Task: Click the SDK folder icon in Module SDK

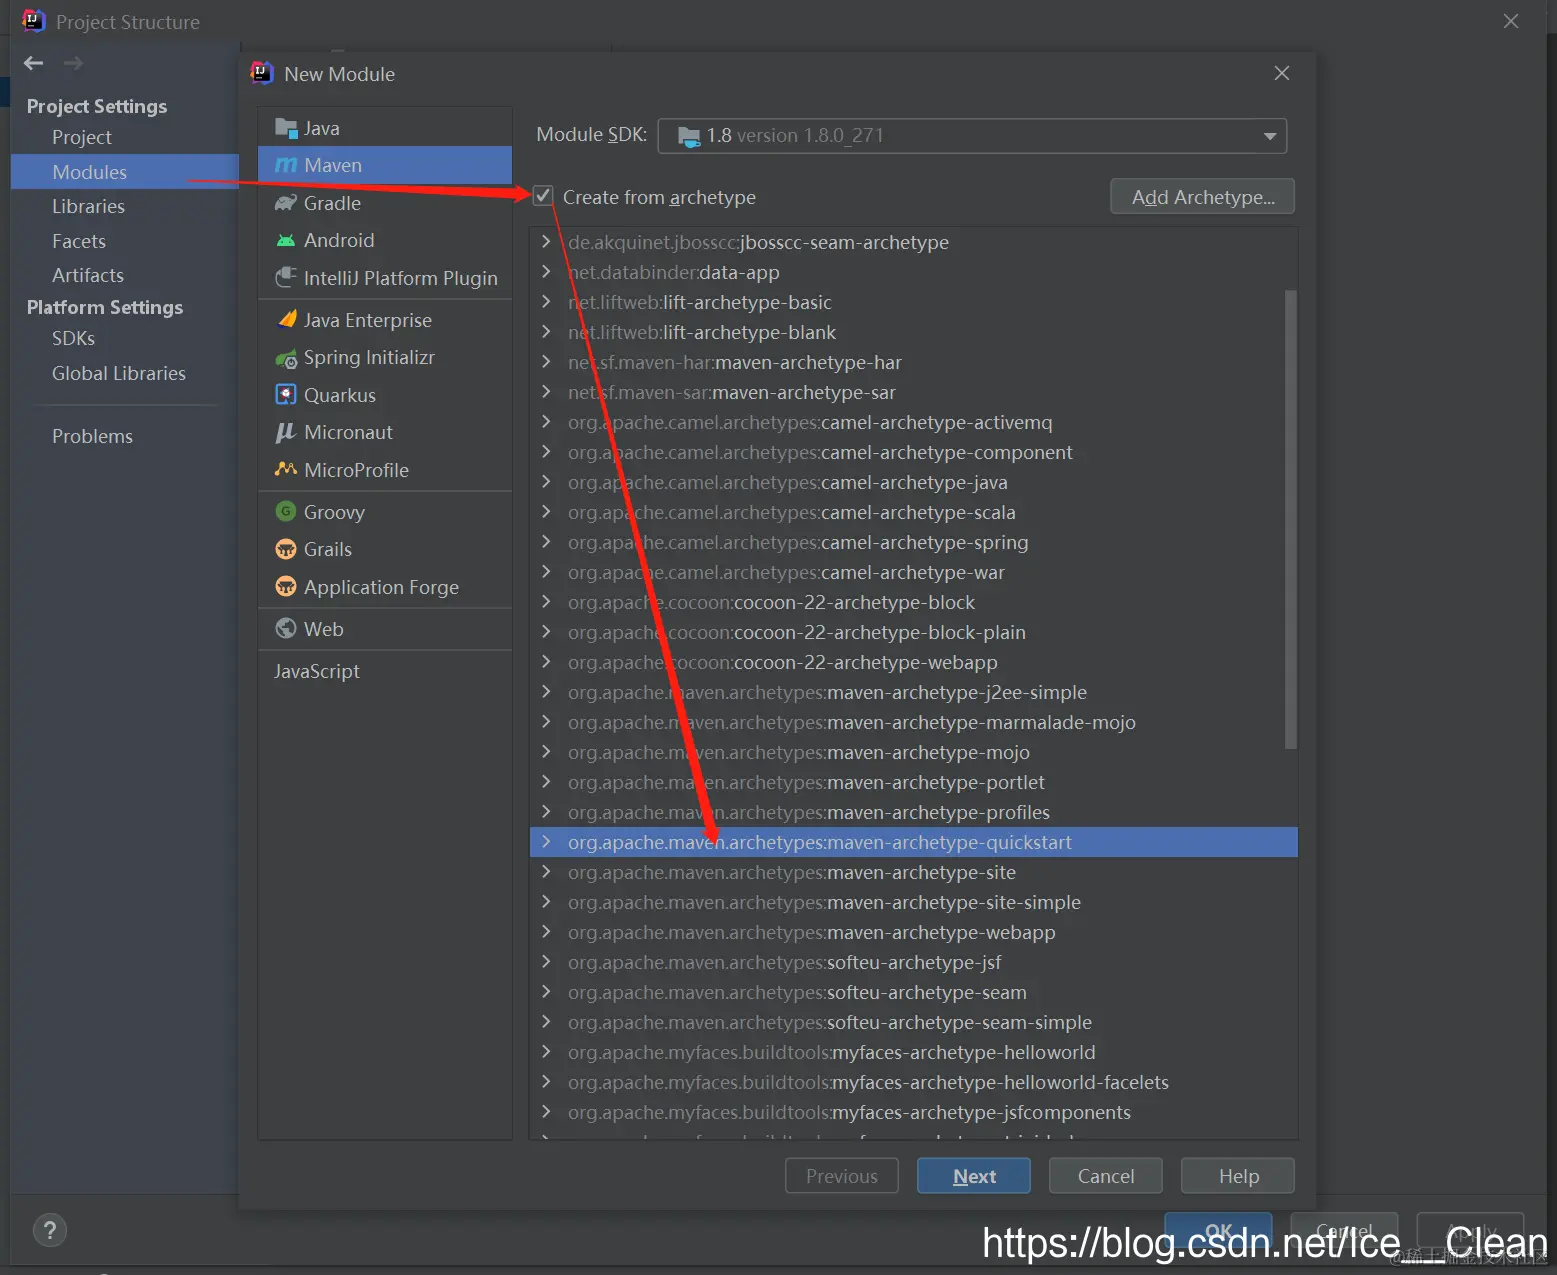Action: 689,136
